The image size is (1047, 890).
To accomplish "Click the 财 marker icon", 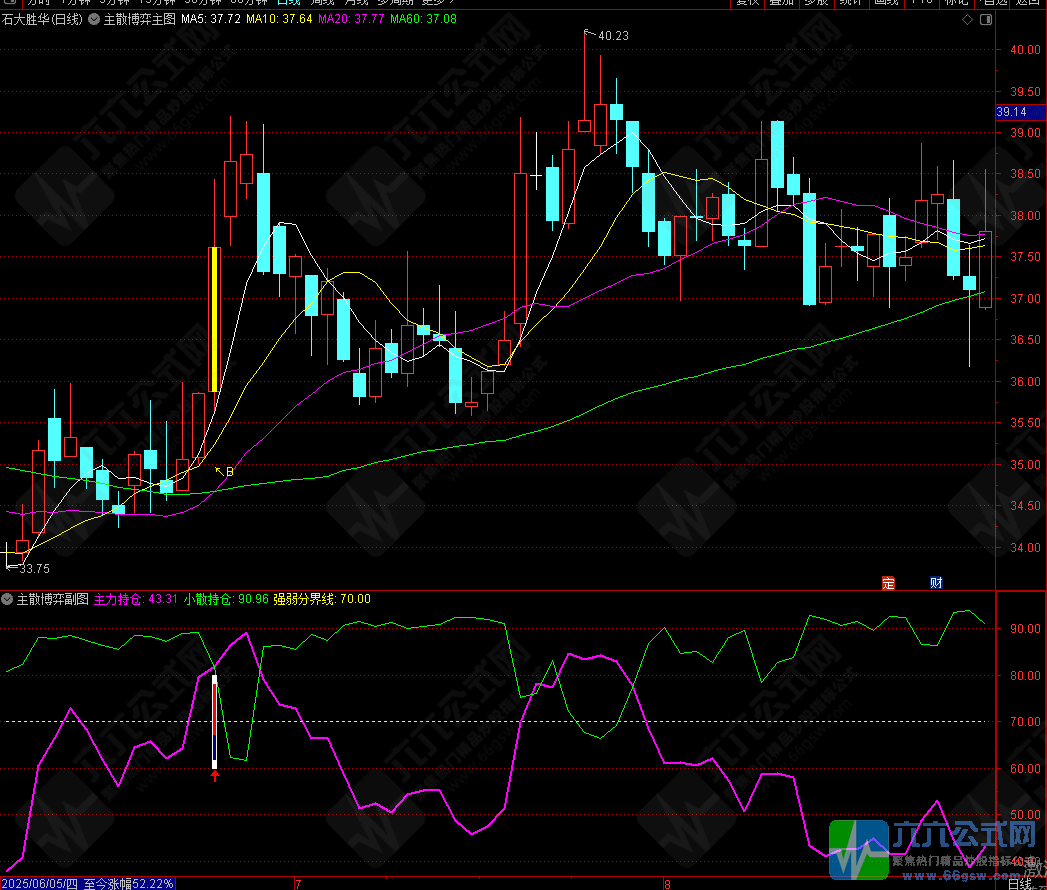I will (936, 583).
